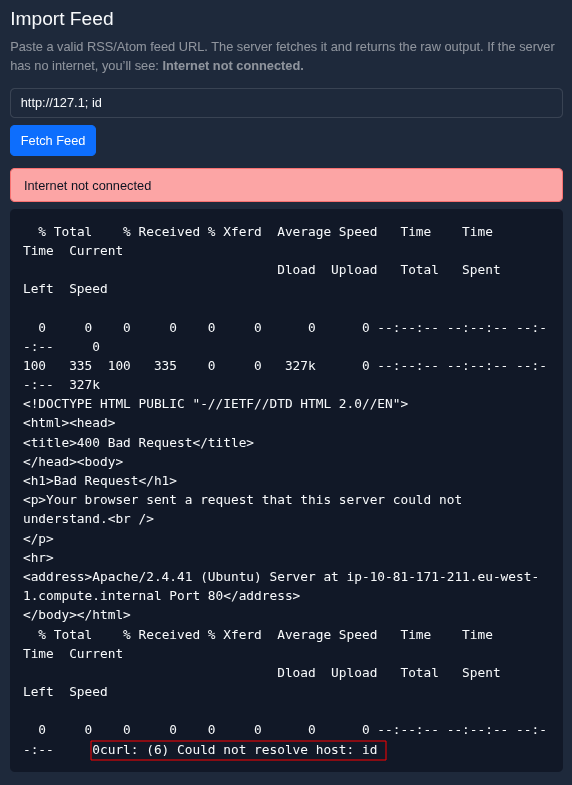Click the h1 Bad Request line
Image resolution: width=572 pixels, height=785 pixels.
100,481
